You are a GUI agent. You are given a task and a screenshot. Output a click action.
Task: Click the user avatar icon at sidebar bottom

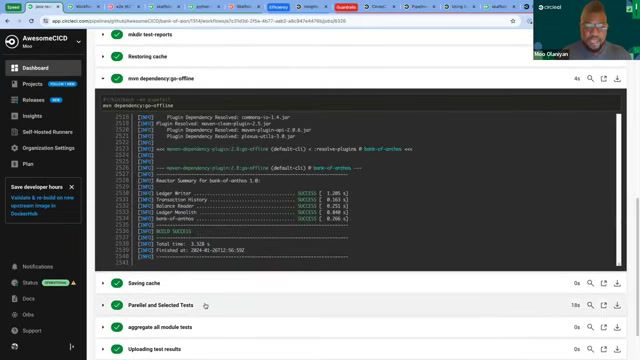[x=15, y=347]
